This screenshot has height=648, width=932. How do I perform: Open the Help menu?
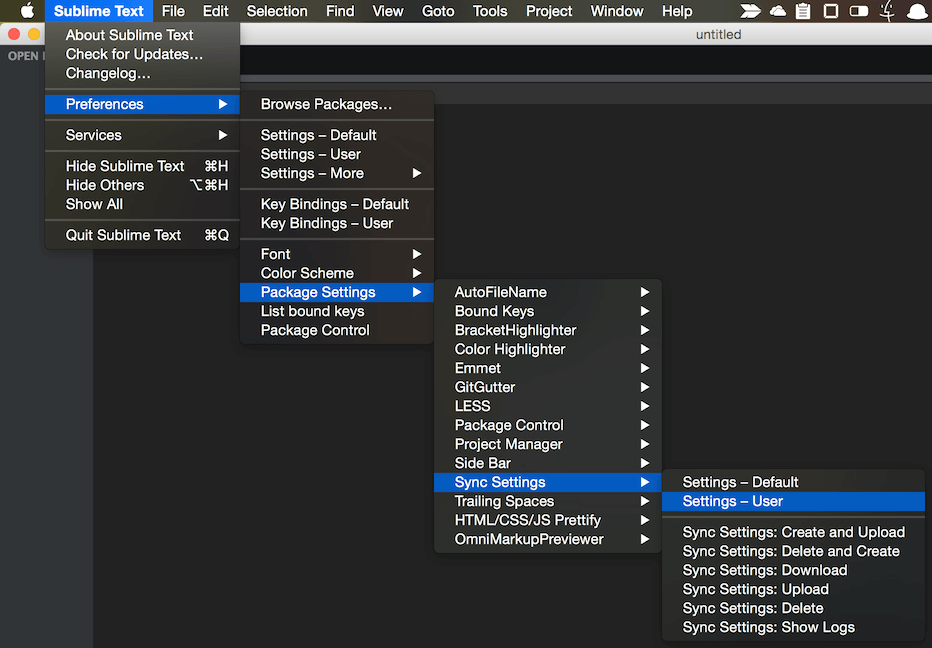(x=677, y=11)
